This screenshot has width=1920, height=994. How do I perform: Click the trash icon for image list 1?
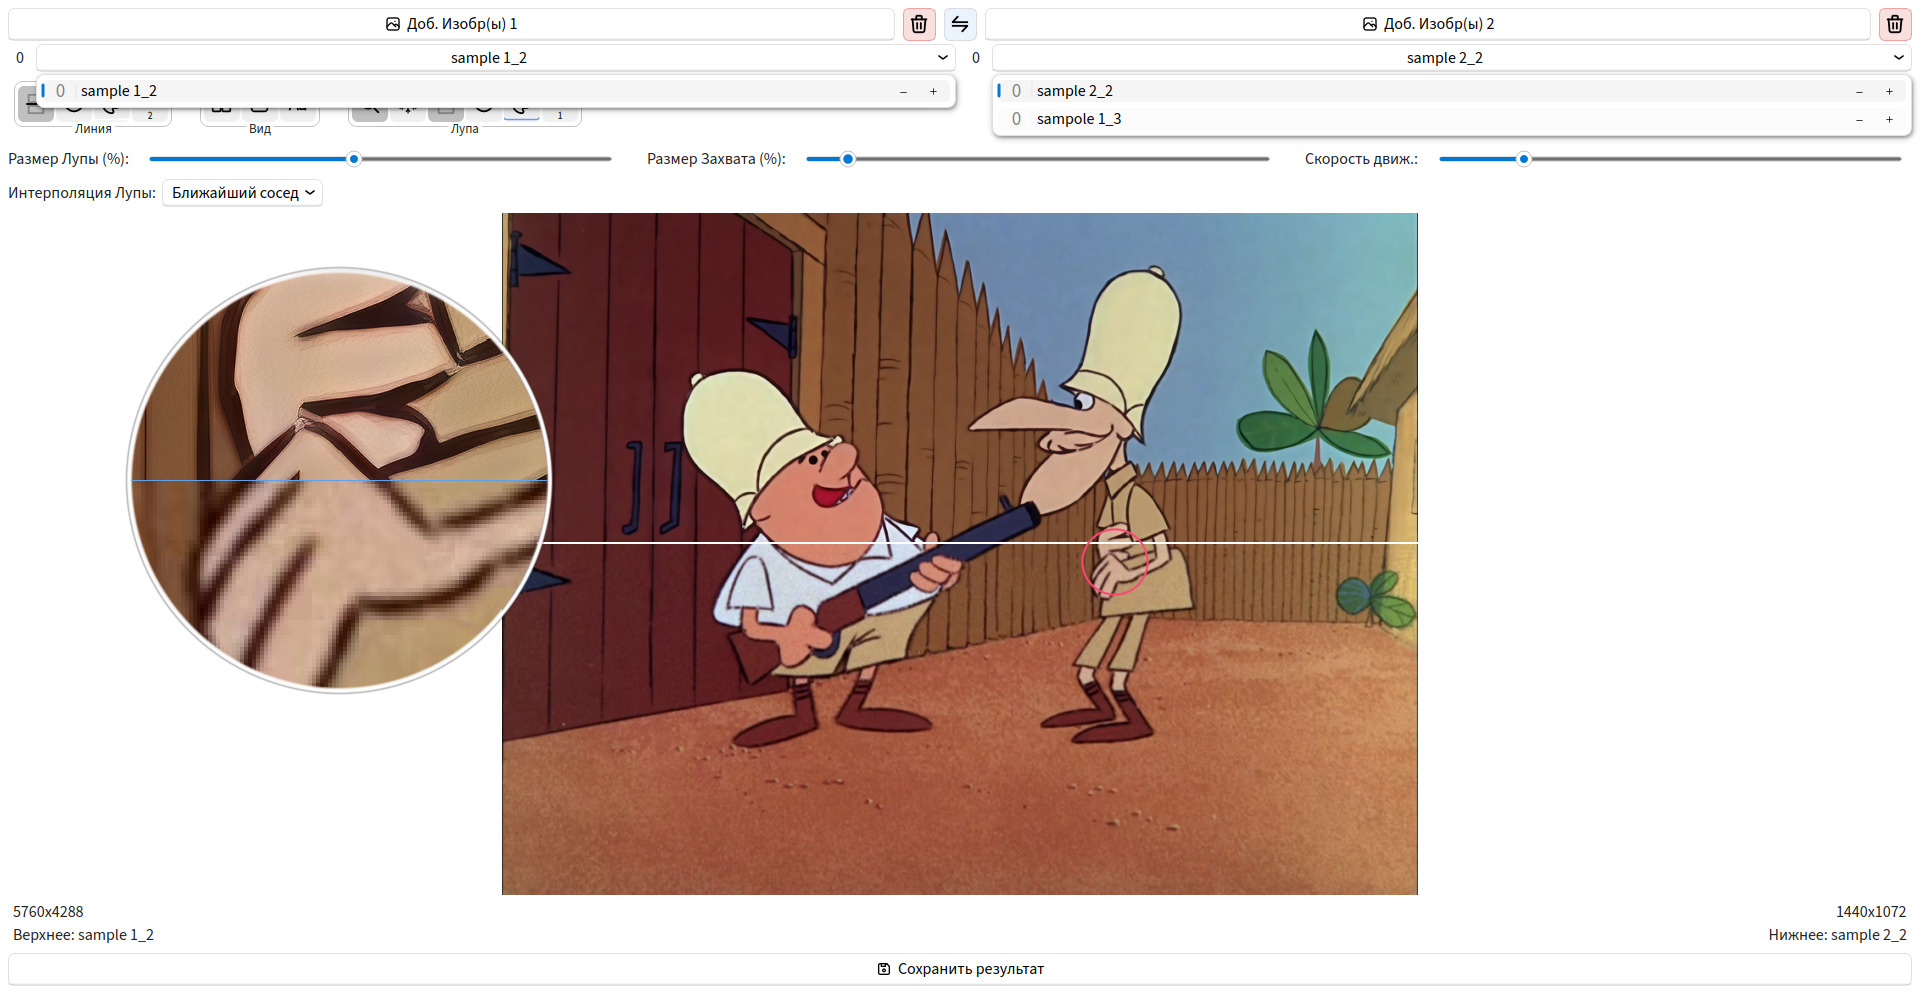click(x=918, y=24)
